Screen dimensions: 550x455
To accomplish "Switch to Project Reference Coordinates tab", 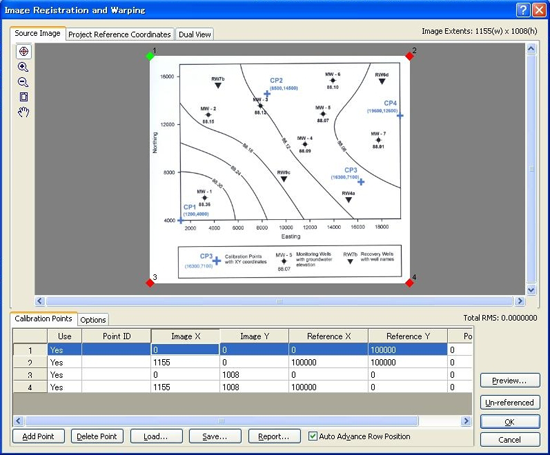I will click(x=120, y=34).
